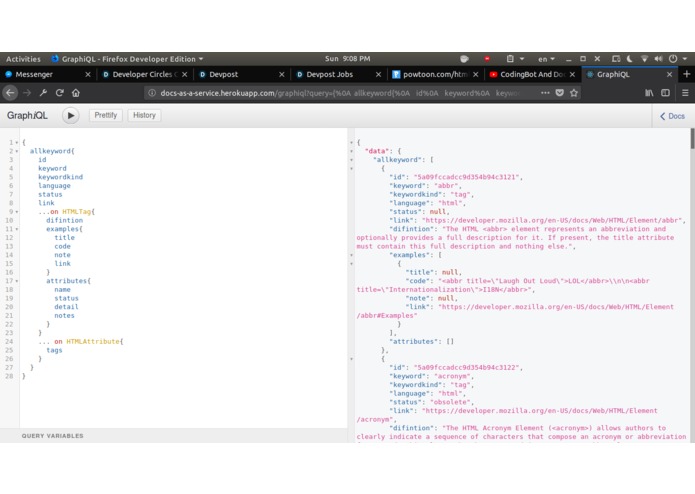This screenshot has width=695, height=494.
Task: Click "attributes": [] entry in results
Action: click(x=421, y=342)
